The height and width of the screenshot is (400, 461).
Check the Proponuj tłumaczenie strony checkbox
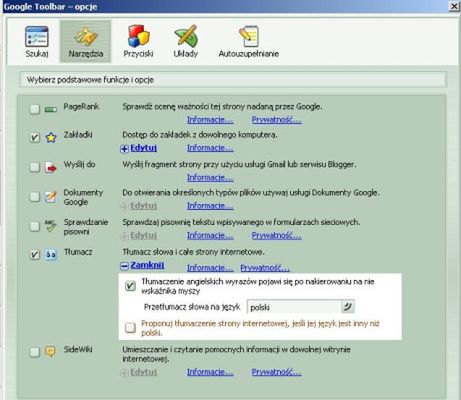(130, 327)
